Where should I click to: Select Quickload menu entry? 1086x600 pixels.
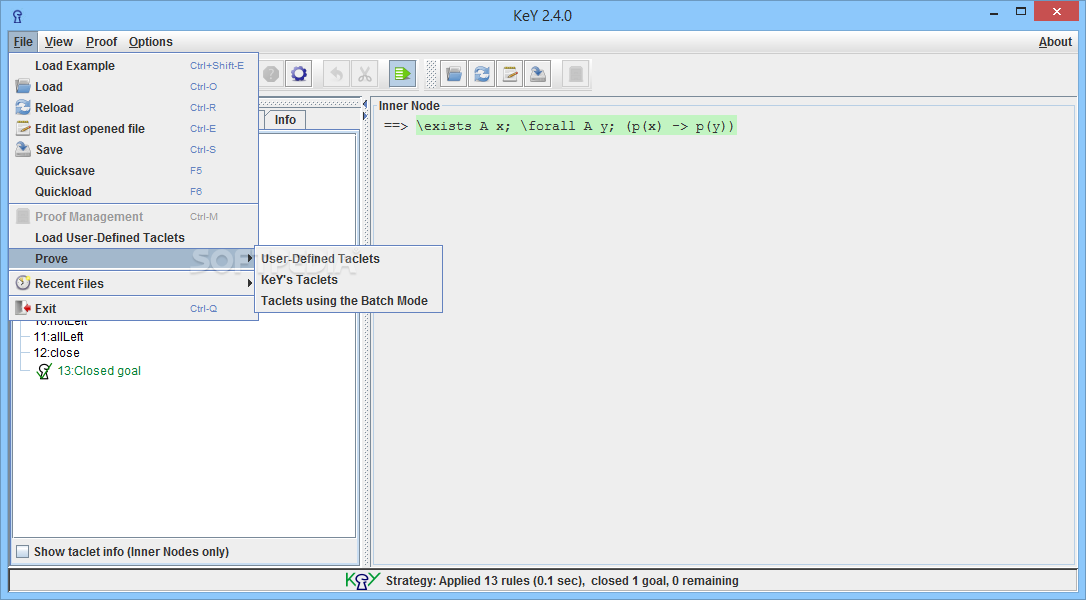tap(134, 192)
